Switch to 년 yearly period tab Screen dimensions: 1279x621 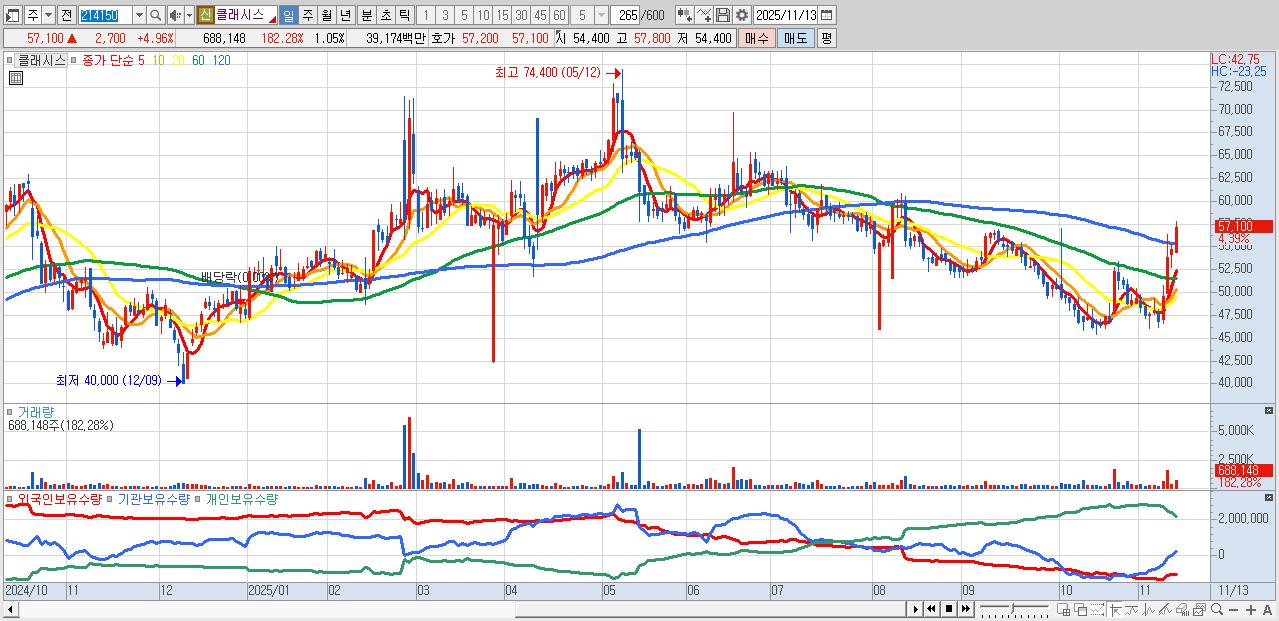click(345, 15)
